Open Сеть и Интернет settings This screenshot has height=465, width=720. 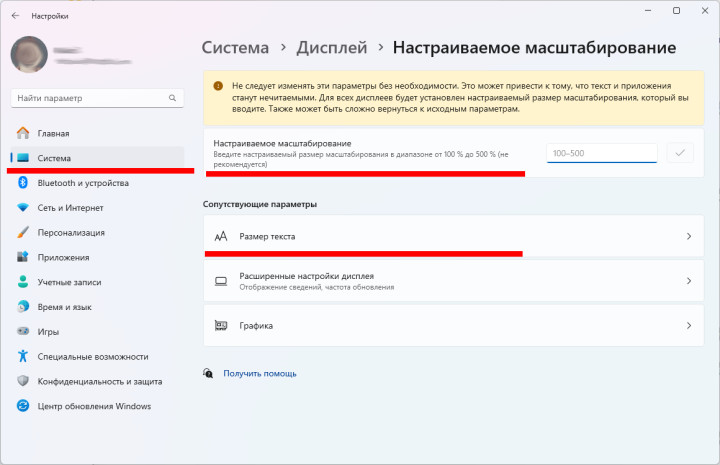pos(70,208)
